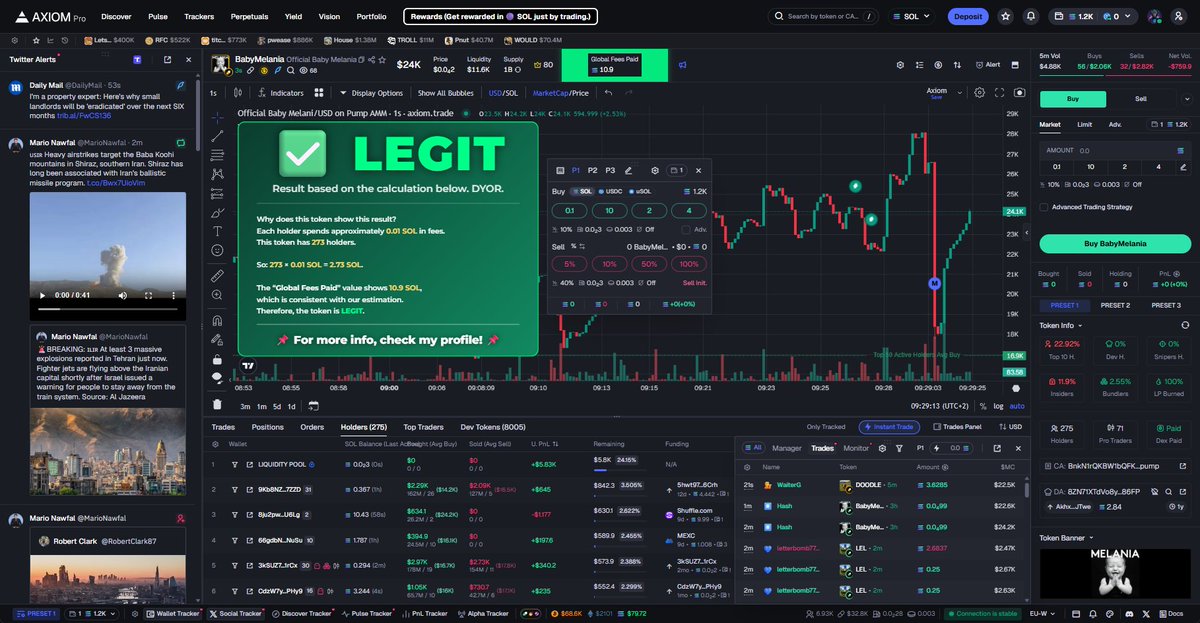Close the floating instant trade panel
Viewport: 1200px width, 623px height.
click(x=699, y=171)
